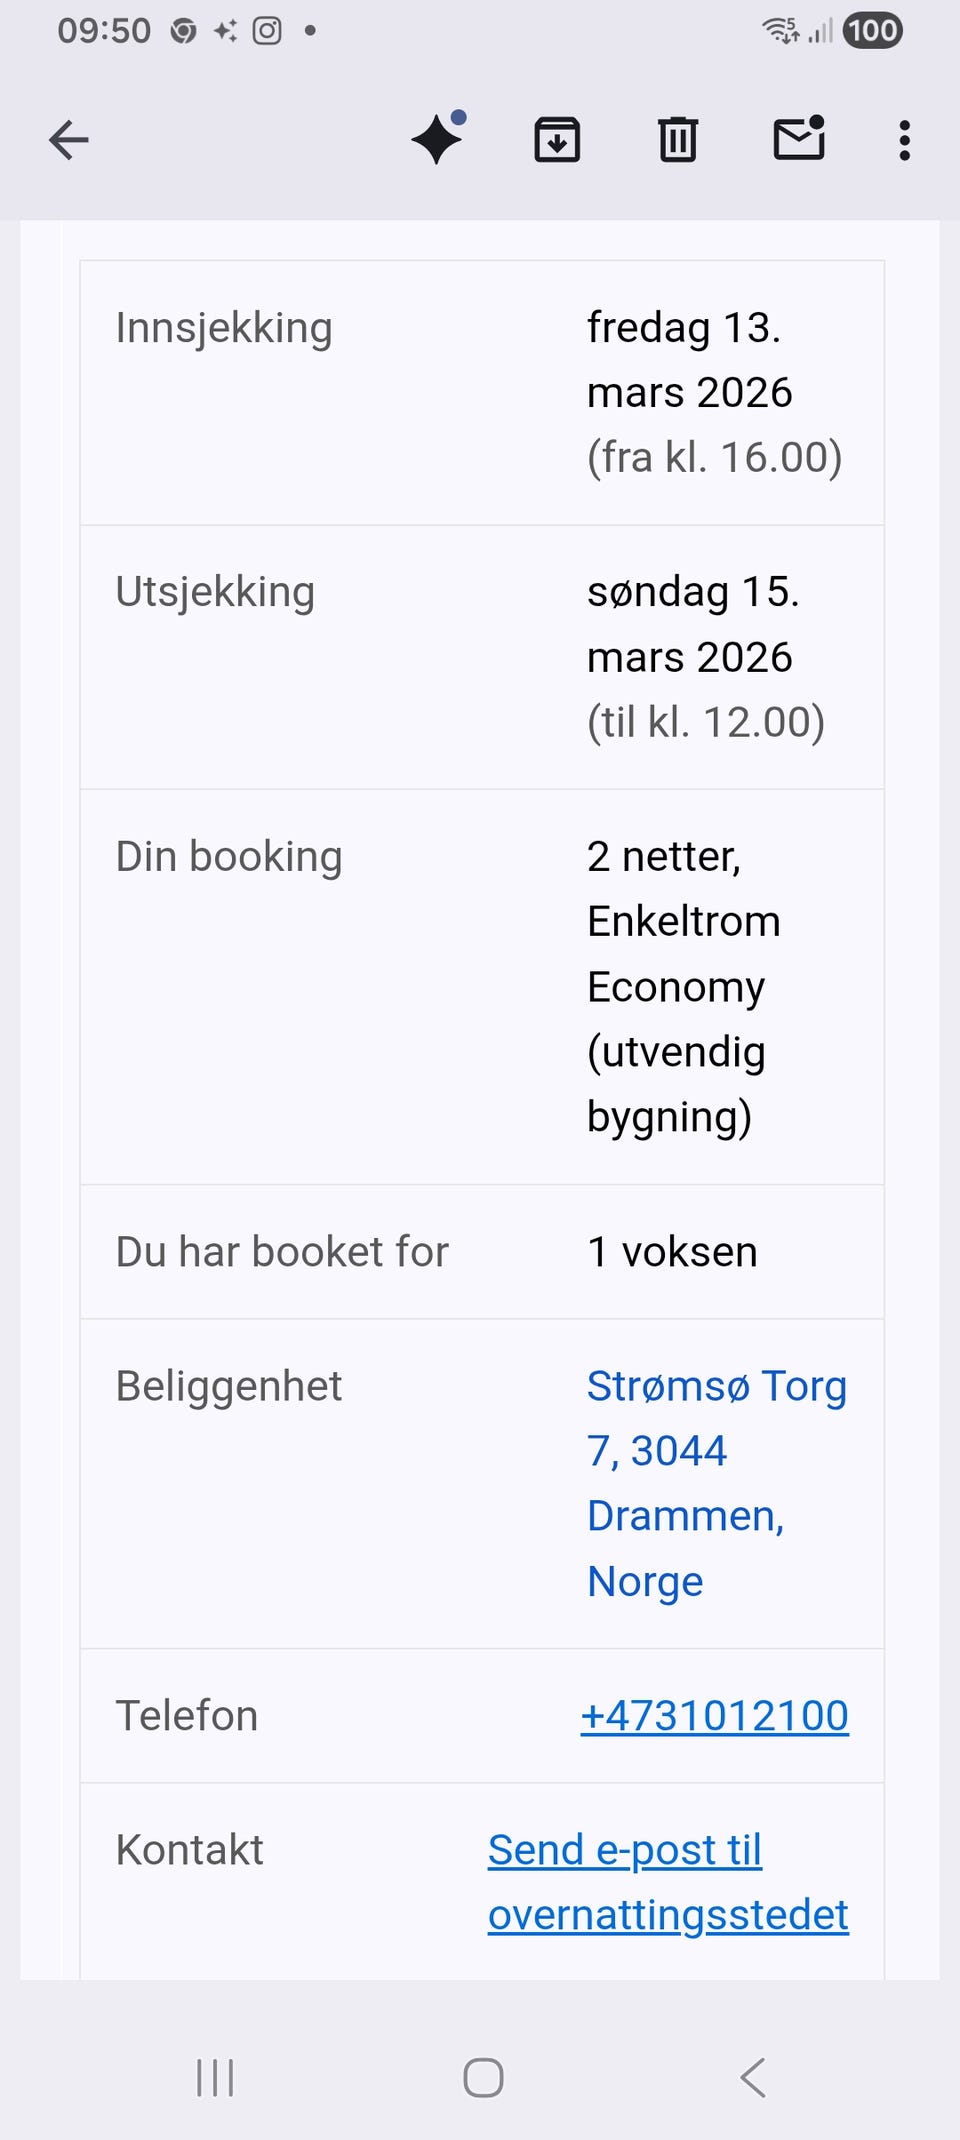Screen dimensions: 960x2140
Task: Select the Innsjekking date text fredag 13. mars
Action: point(689,360)
